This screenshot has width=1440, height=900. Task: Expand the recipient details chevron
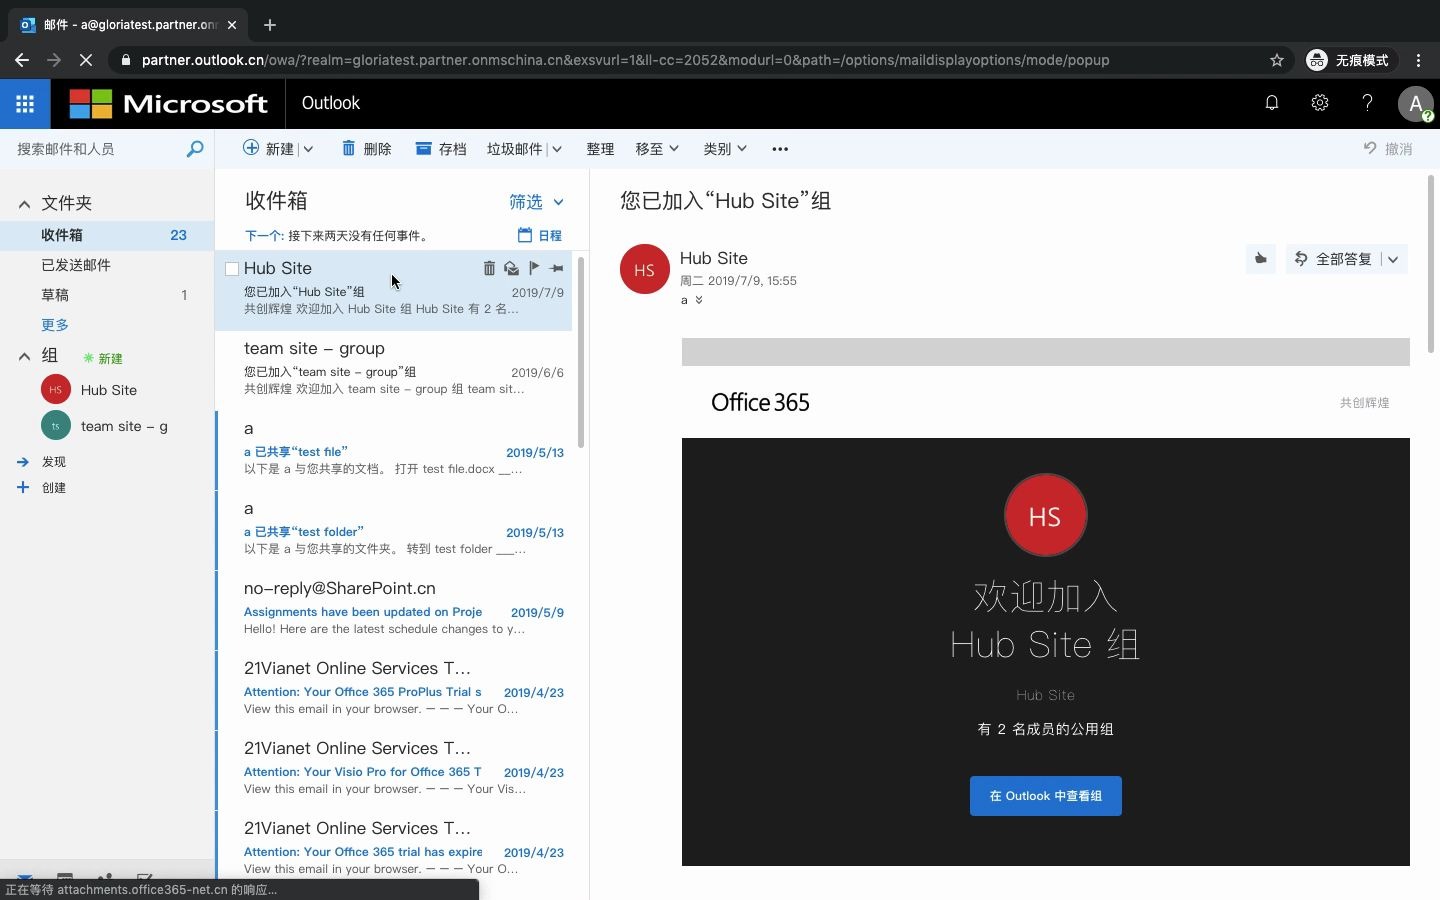(699, 300)
